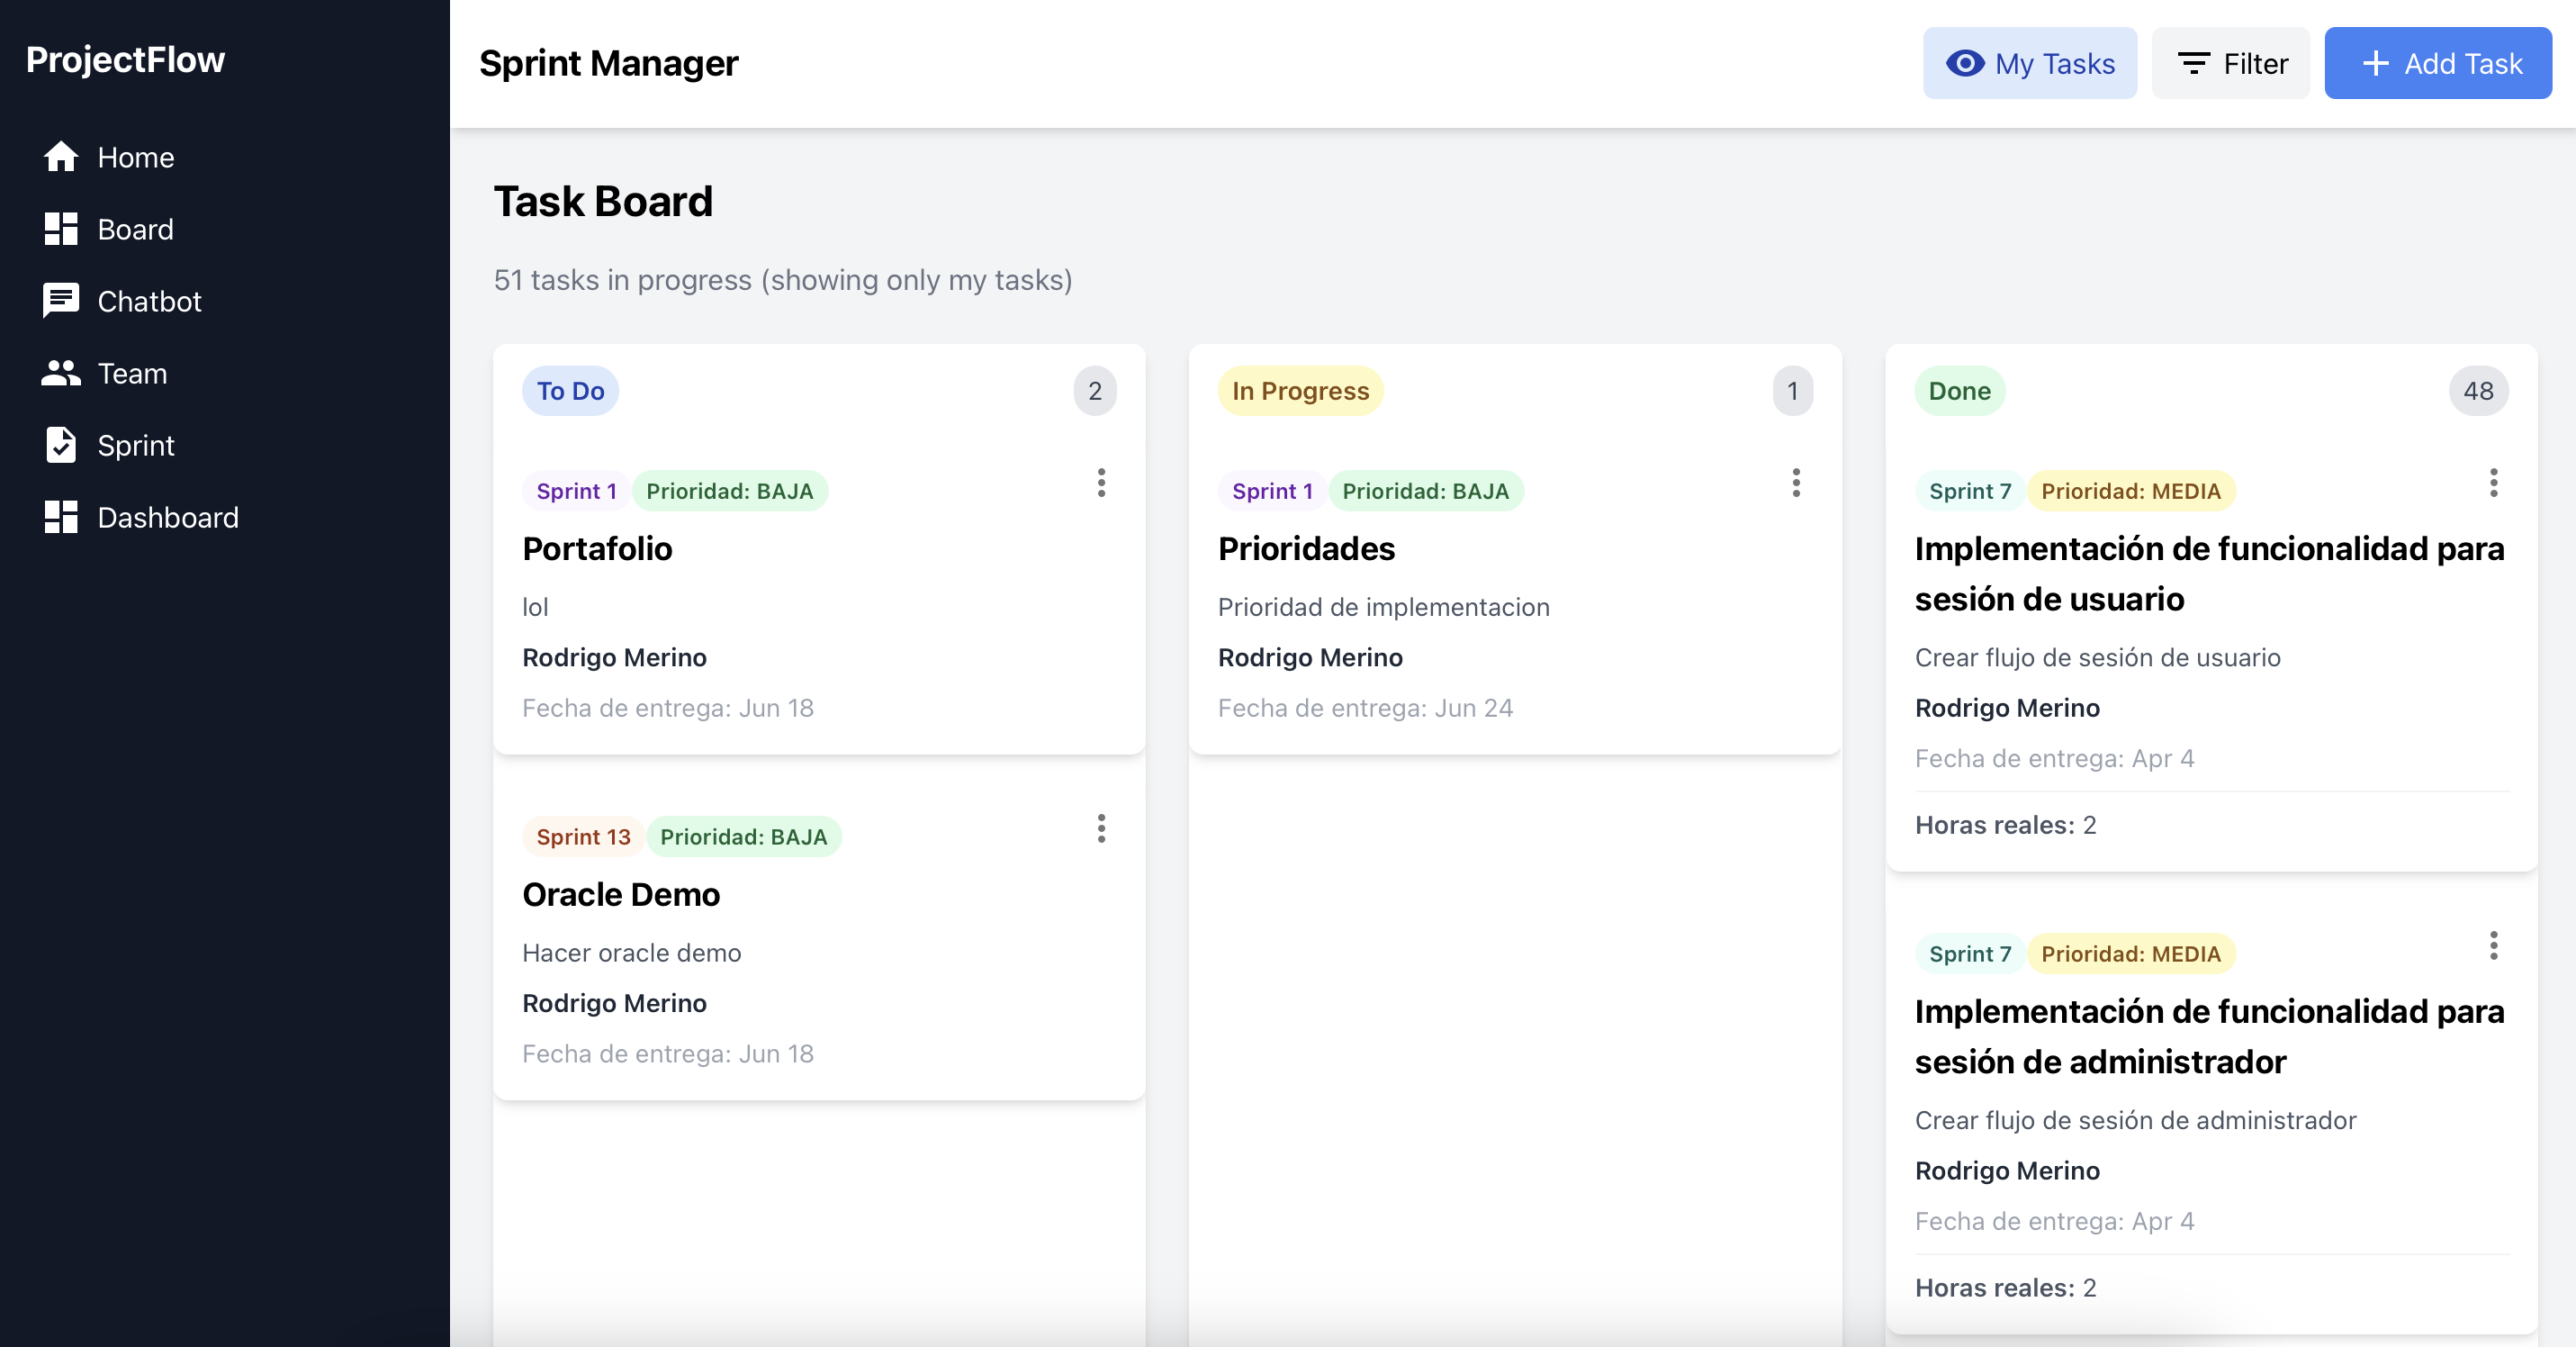
Task: Open menu for sesión de usuario task
Action: click(2493, 483)
